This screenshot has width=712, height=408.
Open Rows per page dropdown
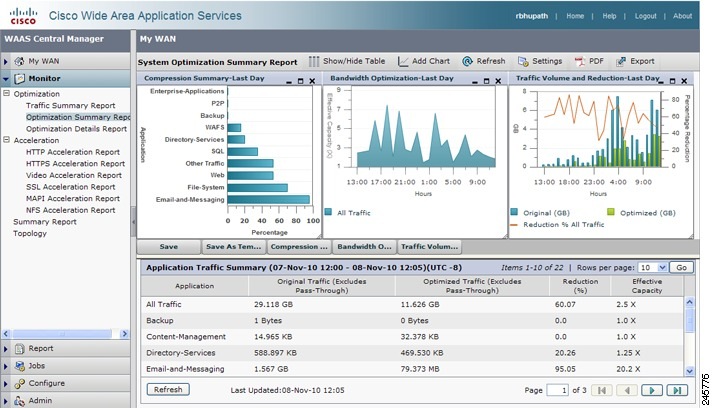tap(662, 268)
